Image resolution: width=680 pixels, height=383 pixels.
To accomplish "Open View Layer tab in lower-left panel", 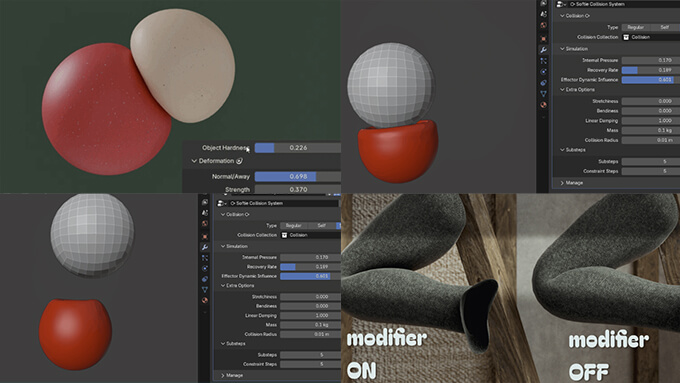I will (x=205, y=202).
